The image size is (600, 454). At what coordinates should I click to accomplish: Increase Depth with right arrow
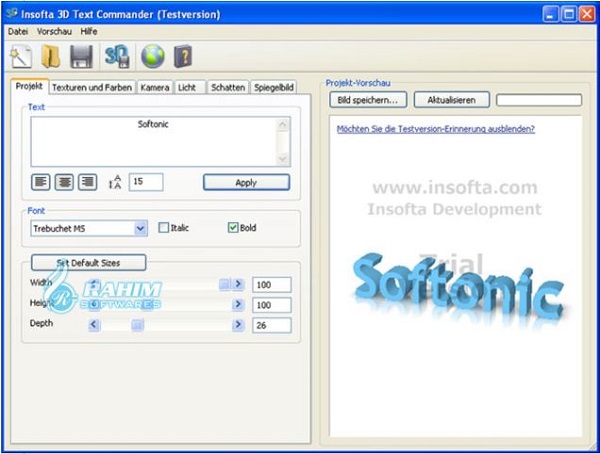238,325
